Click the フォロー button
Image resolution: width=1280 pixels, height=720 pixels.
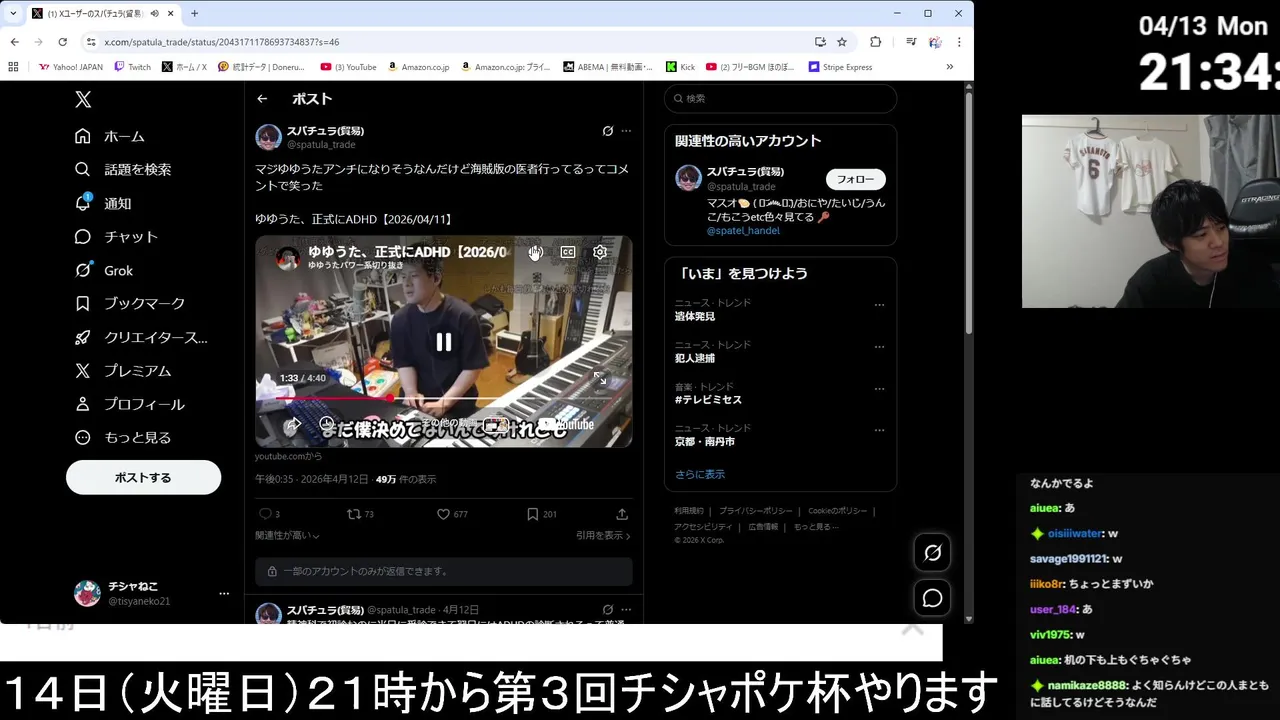[855, 179]
